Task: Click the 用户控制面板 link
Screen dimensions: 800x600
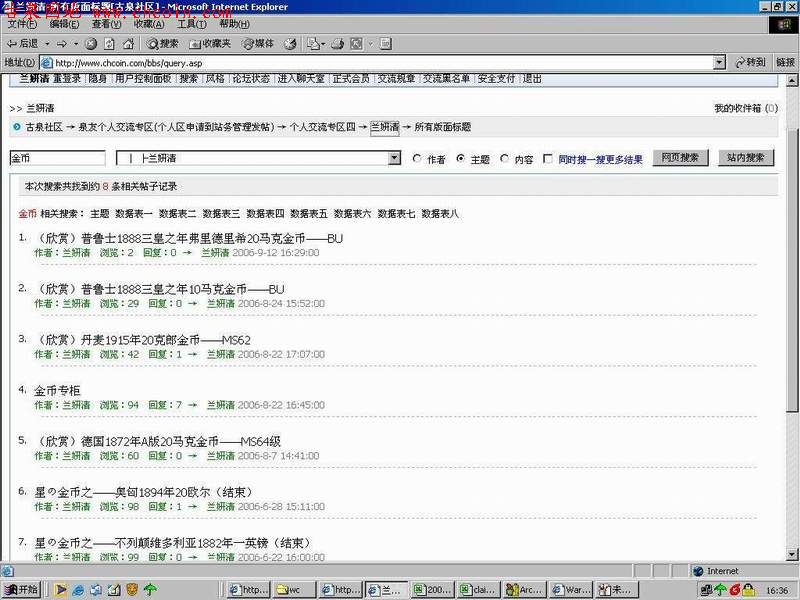Action: [143, 79]
